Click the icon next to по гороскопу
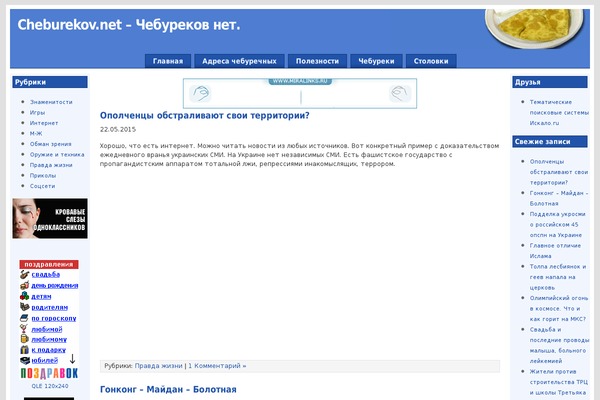The image size is (600, 400). point(24,318)
